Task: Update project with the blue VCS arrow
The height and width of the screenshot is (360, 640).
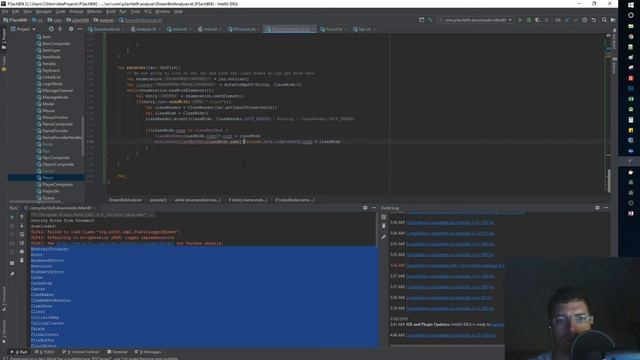Action: pyautogui.click(x=567, y=20)
